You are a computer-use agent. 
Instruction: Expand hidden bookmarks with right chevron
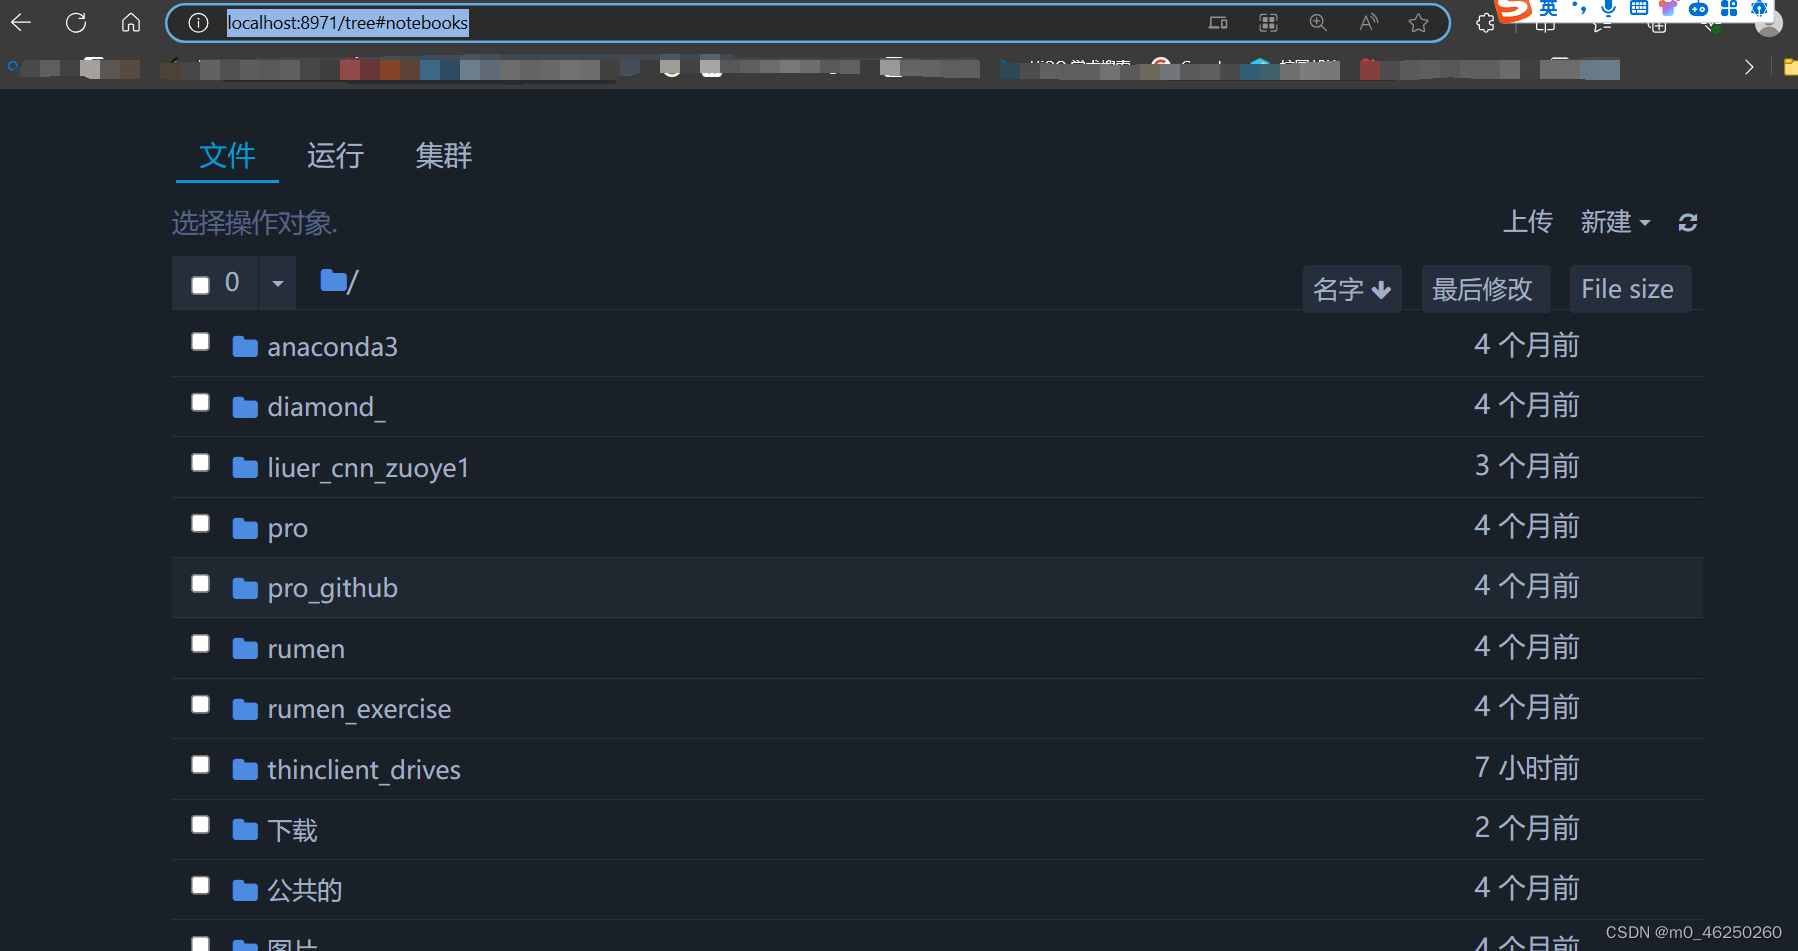pyautogui.click(x=1748, y=67)
